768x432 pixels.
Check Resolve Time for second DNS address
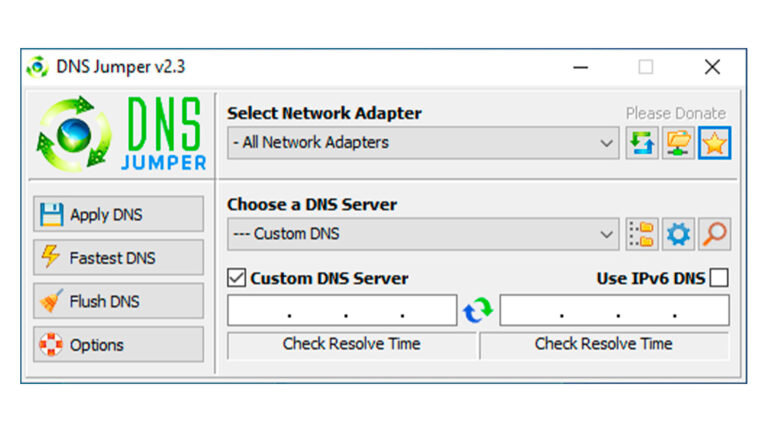[604, 345]
